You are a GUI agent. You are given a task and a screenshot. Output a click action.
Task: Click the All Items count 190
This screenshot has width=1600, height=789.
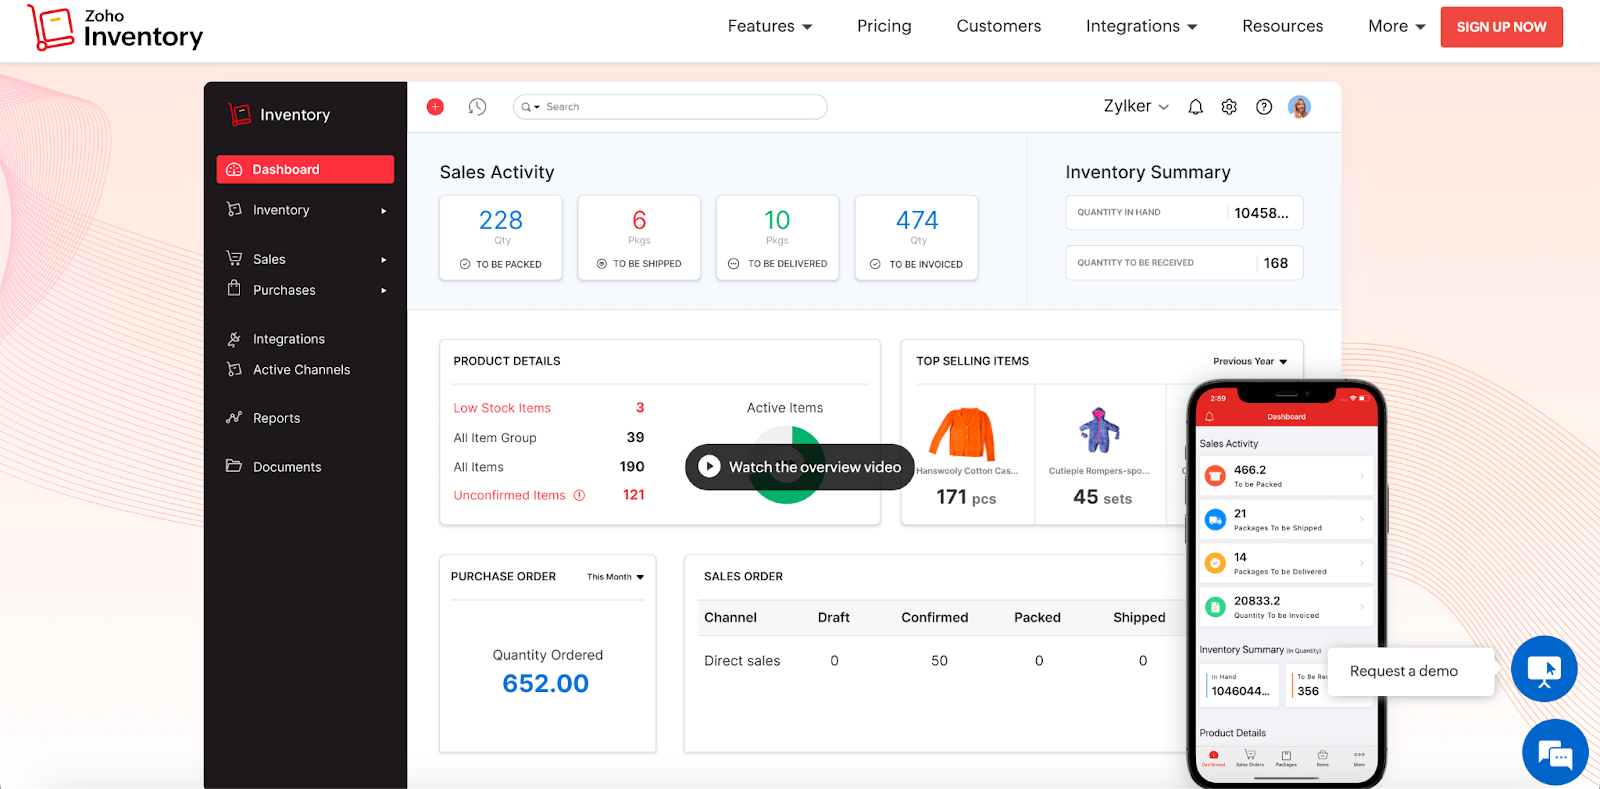632,467
